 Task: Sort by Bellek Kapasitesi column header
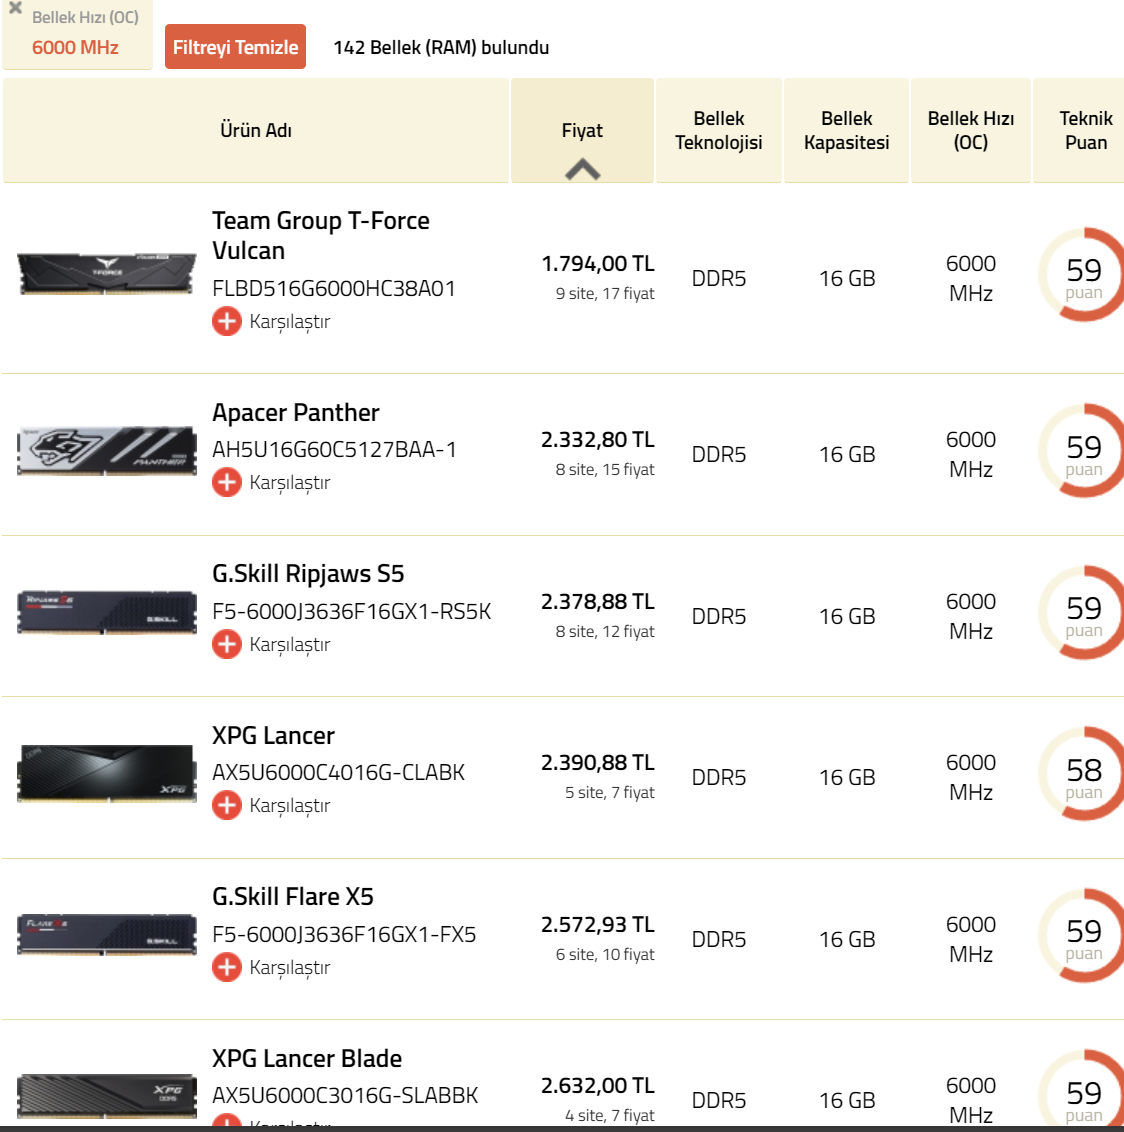[846, 131]
